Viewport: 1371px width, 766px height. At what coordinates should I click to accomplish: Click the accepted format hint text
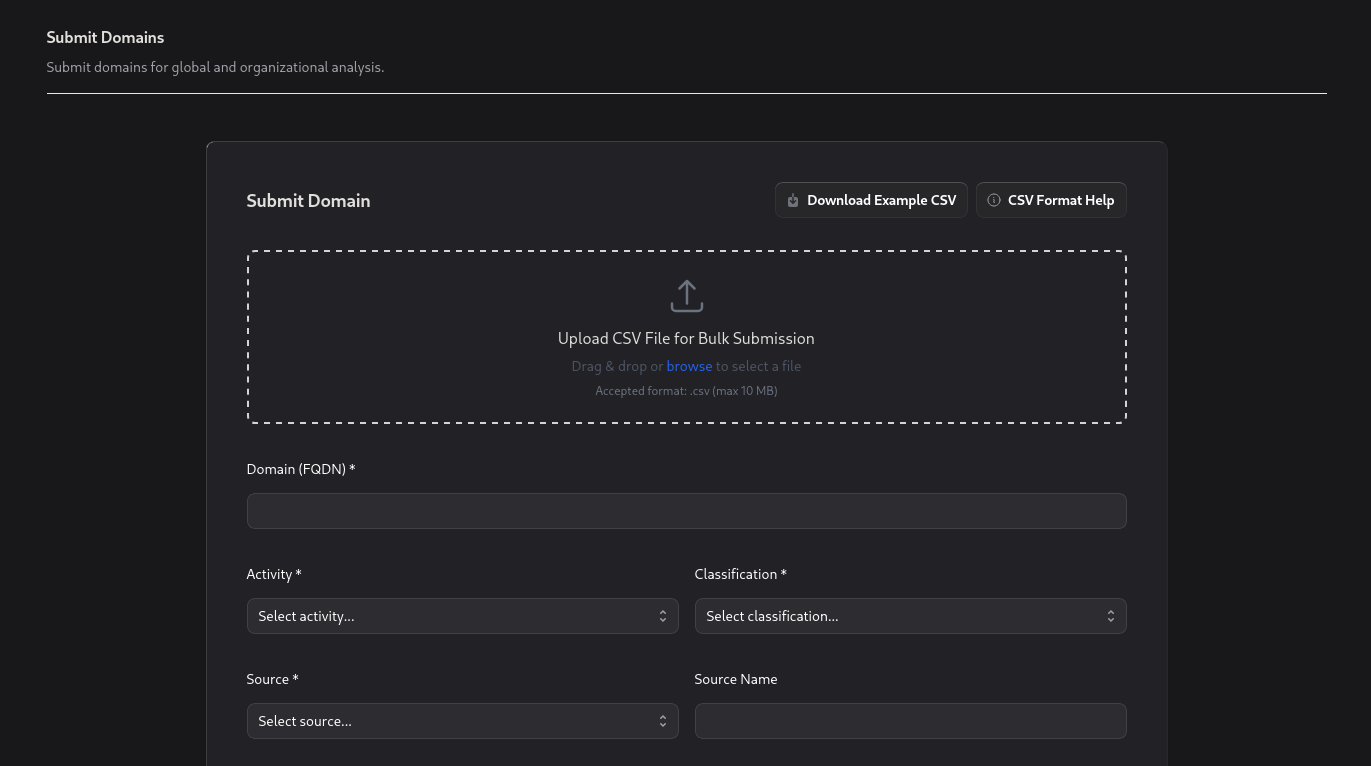point(686,390)
